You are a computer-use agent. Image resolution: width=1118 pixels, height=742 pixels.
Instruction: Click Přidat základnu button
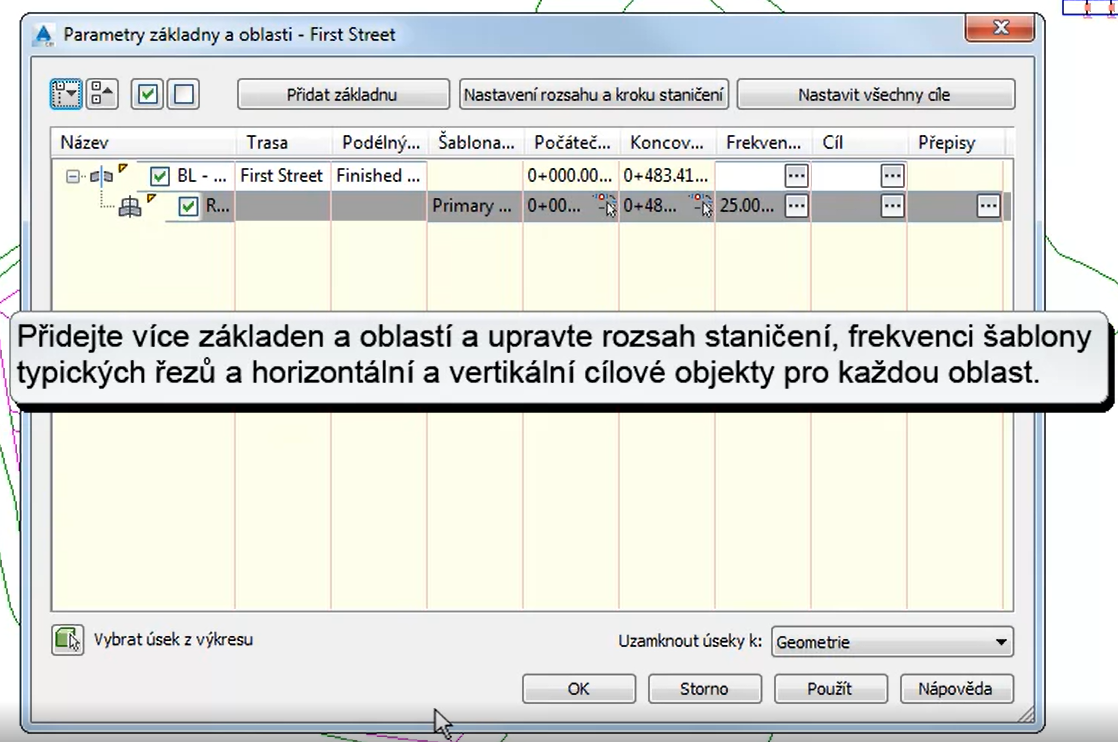(343, 95)
